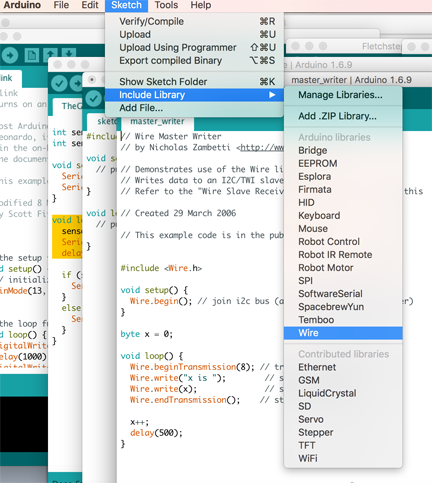Click Verify checkmark in second Arduino window
This screenshot has height=483, width=432.
click(59, 83)
